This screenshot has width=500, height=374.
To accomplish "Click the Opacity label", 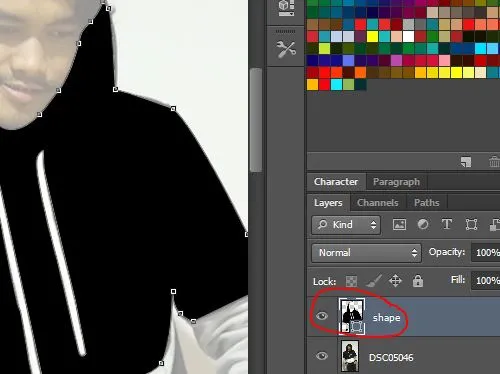I will (446, 252).
